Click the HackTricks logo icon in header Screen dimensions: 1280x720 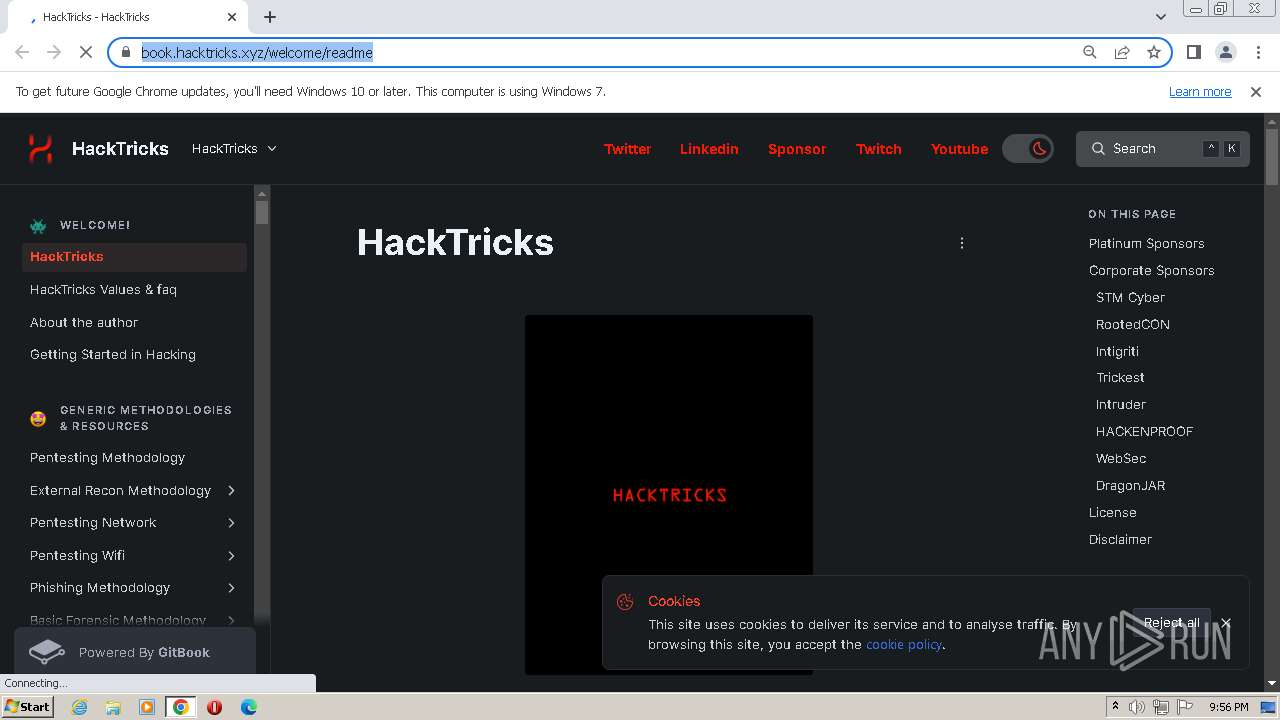40,148
